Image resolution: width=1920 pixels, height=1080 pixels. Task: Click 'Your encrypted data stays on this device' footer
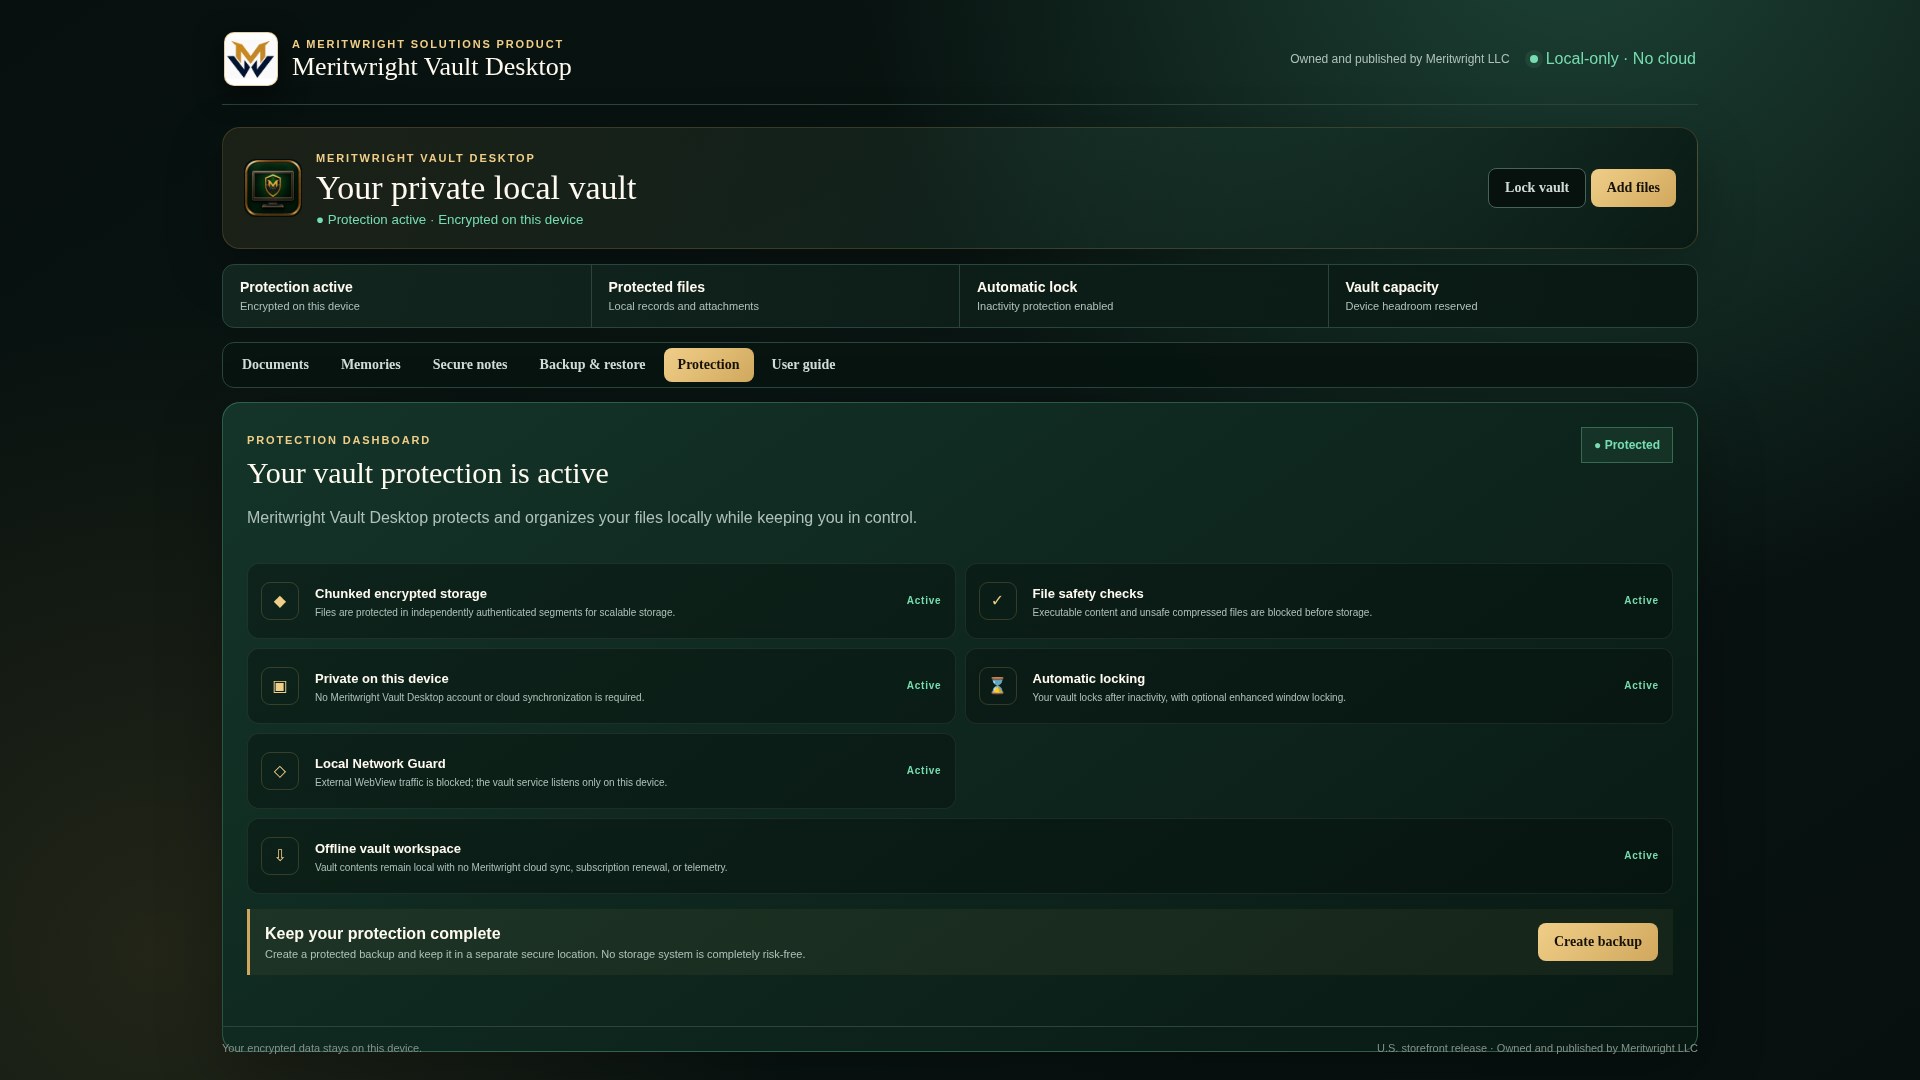tap(322, 1048)
